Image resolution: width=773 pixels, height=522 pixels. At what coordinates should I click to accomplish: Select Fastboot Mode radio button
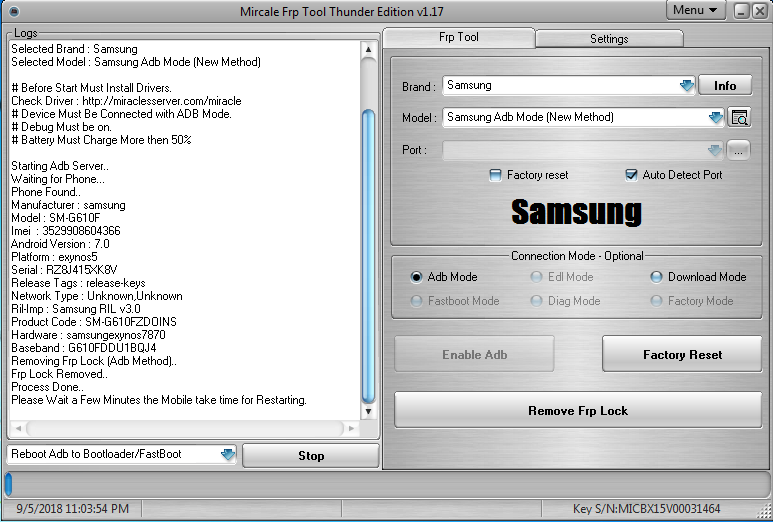(x=416, y=301)
